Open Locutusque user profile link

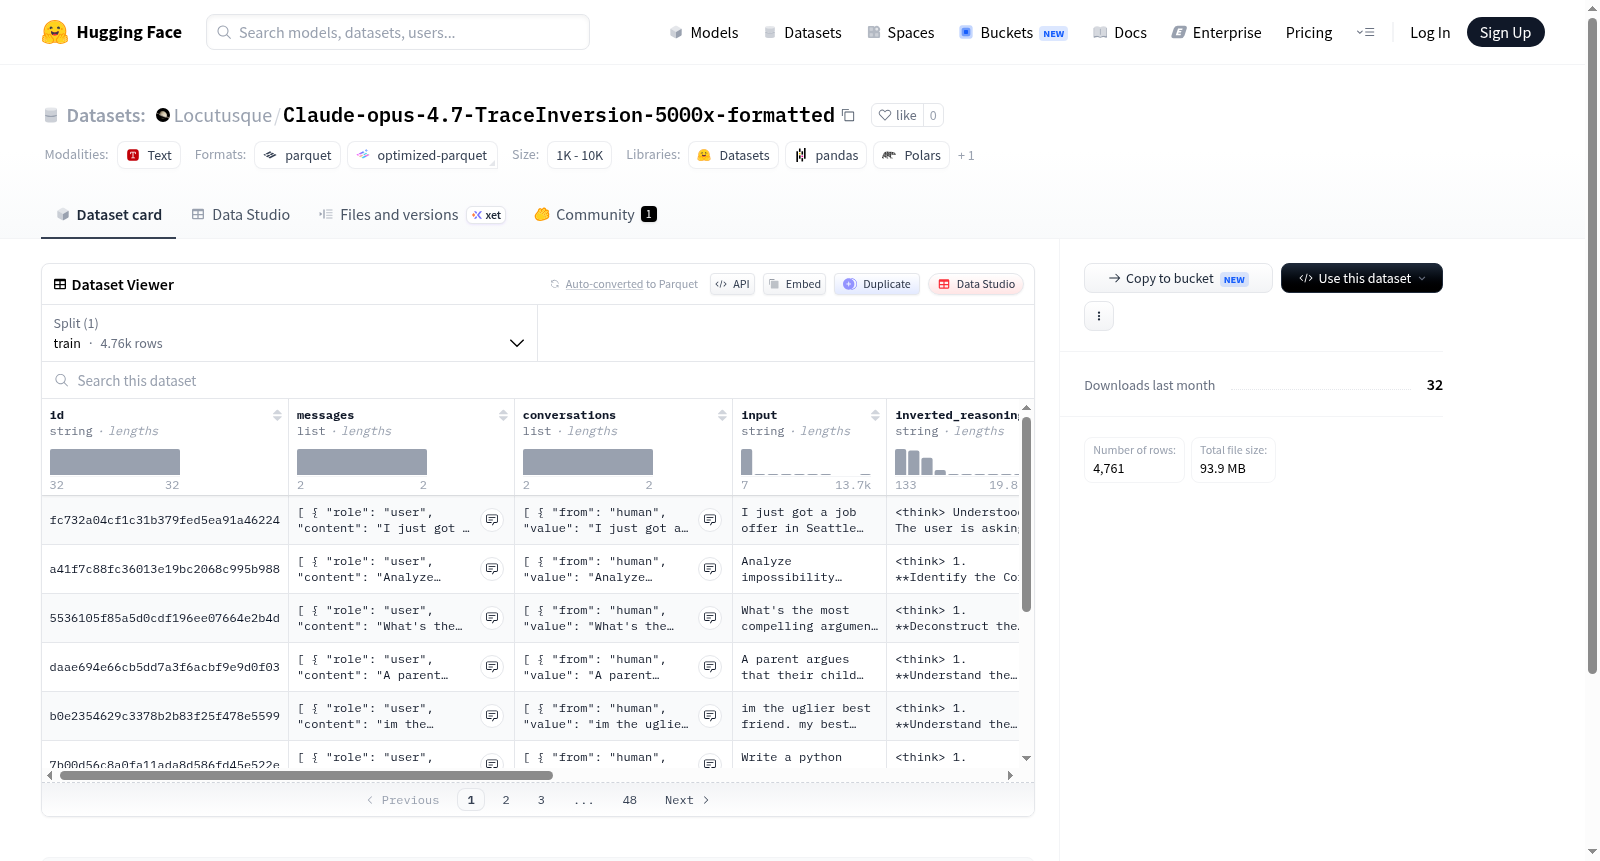point(223,116)
